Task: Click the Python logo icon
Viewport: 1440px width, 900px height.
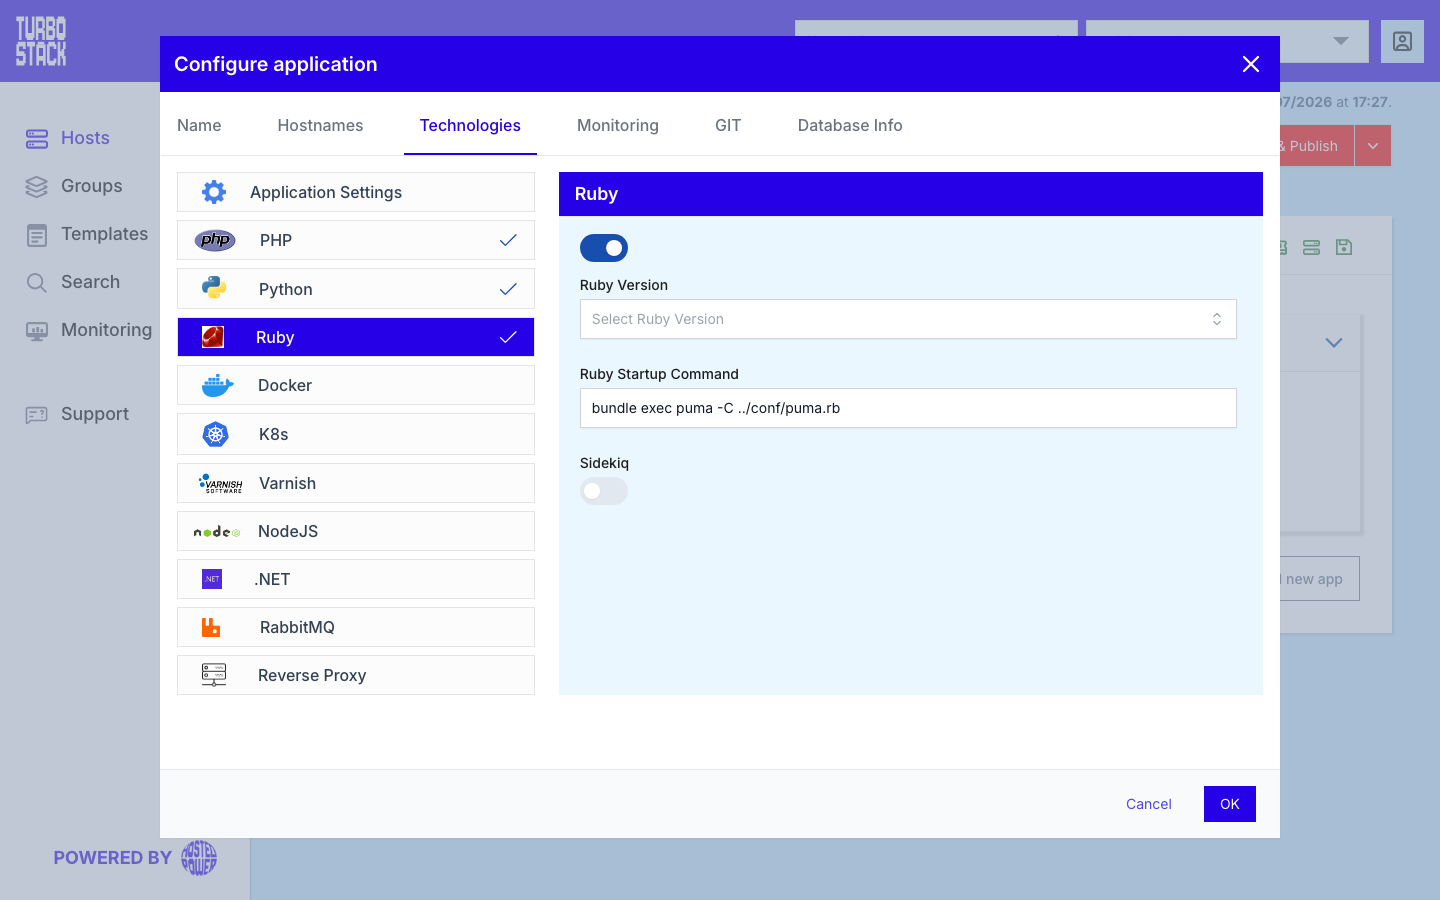Action: tap(214, 288)
